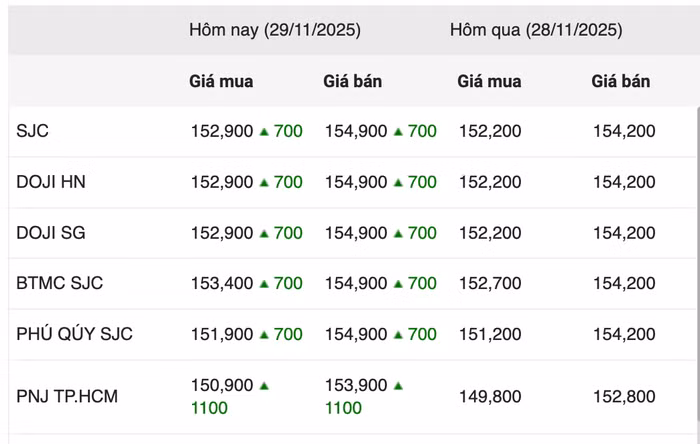
Task: Click the green up arrow in SJC sell price
Action: 398,131
